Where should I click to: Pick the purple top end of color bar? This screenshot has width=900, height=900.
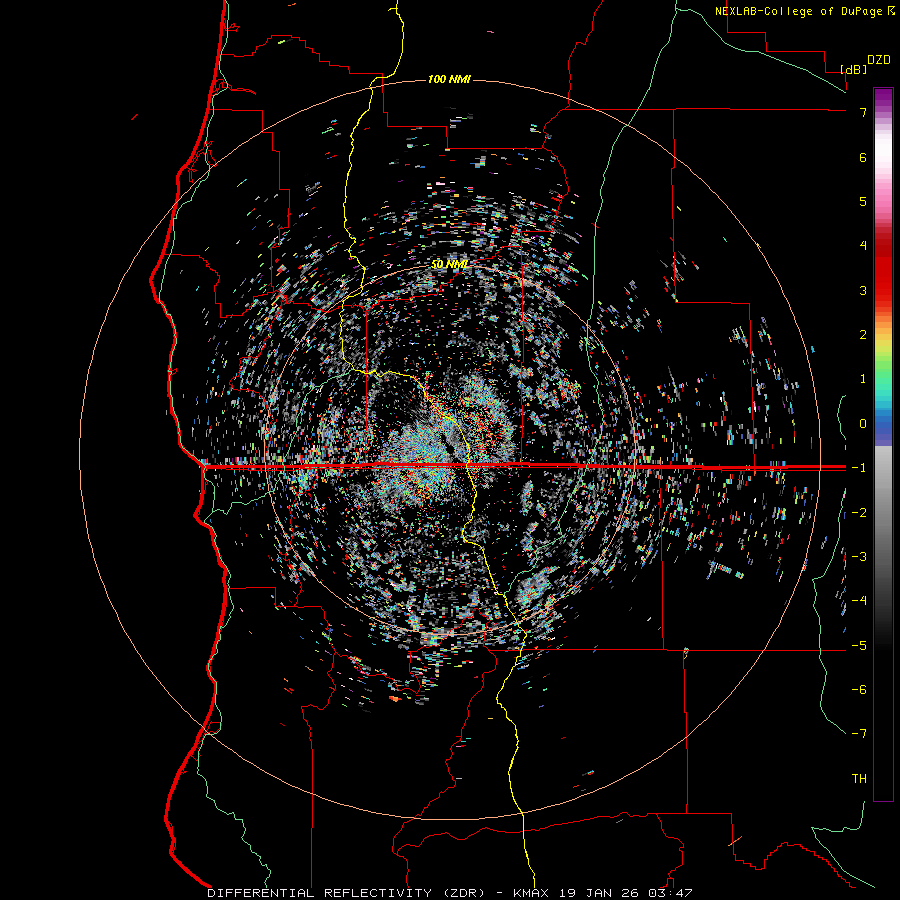(x=883, y=96)
